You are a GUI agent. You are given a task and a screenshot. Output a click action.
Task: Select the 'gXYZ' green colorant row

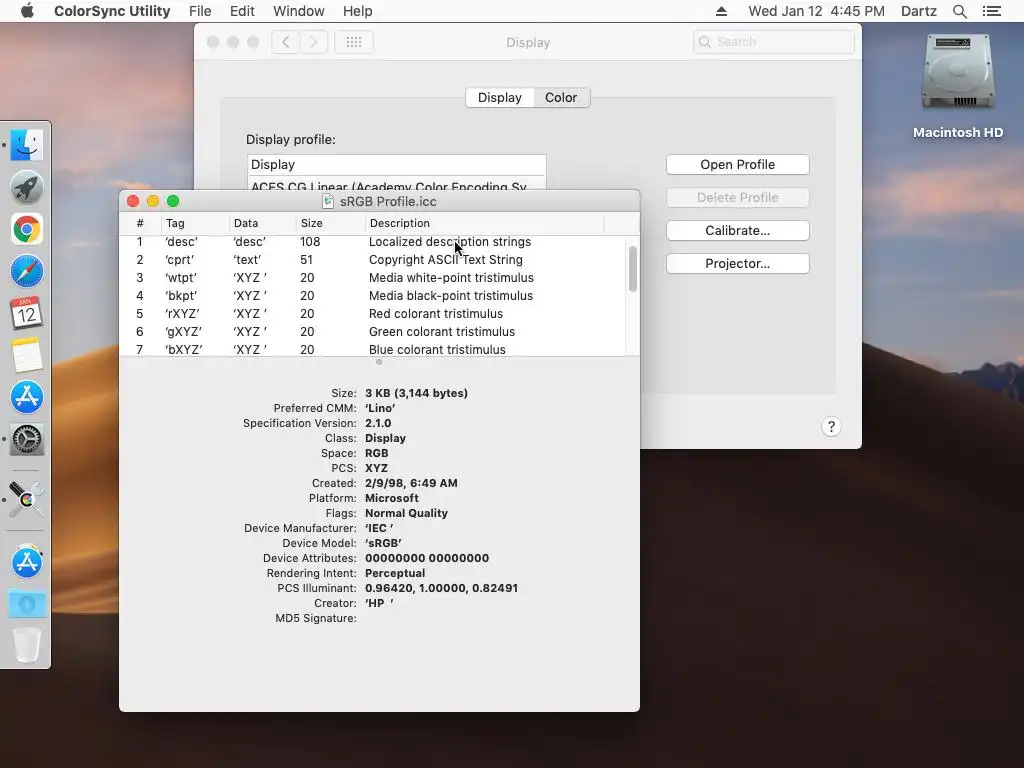372,331
